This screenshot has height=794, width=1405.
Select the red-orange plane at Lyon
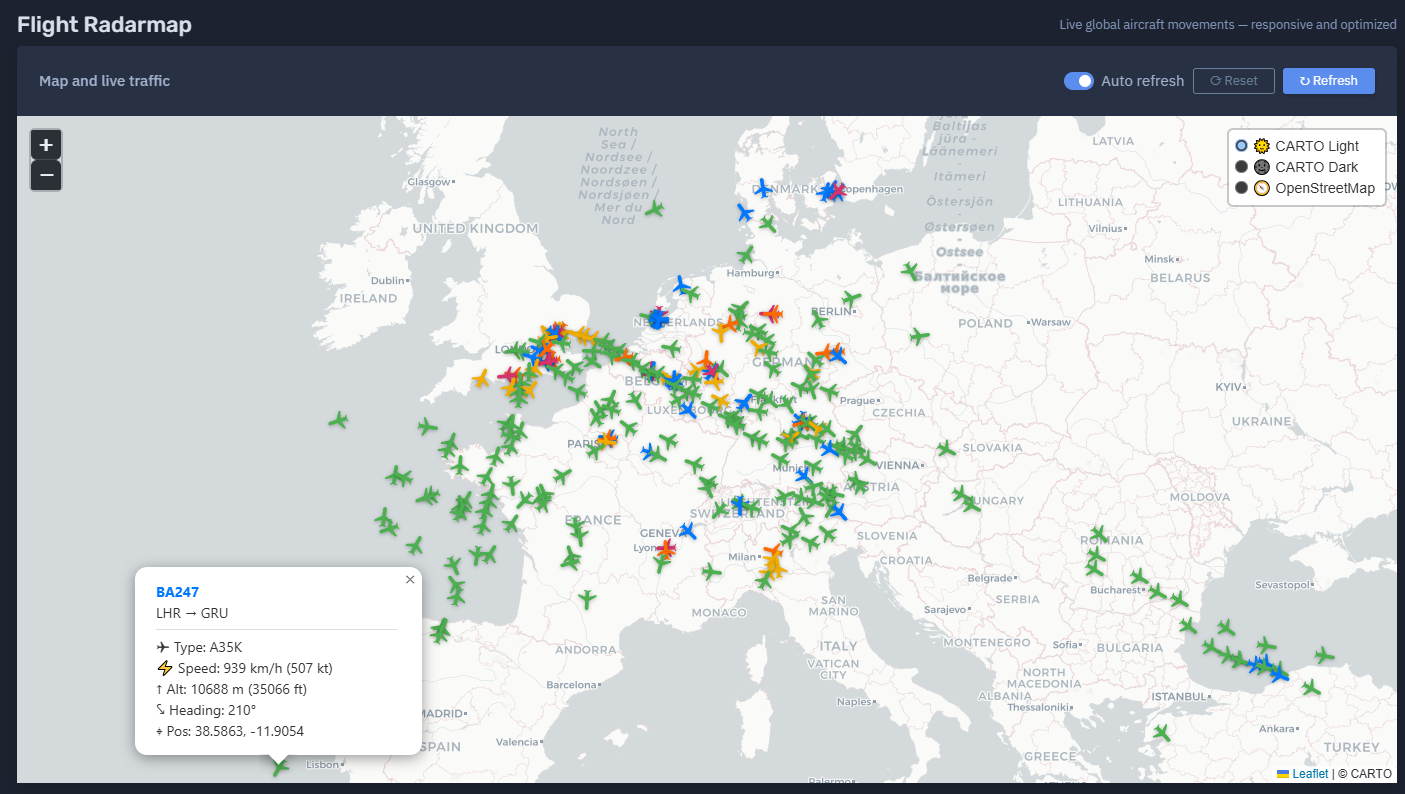pos(665,548)
